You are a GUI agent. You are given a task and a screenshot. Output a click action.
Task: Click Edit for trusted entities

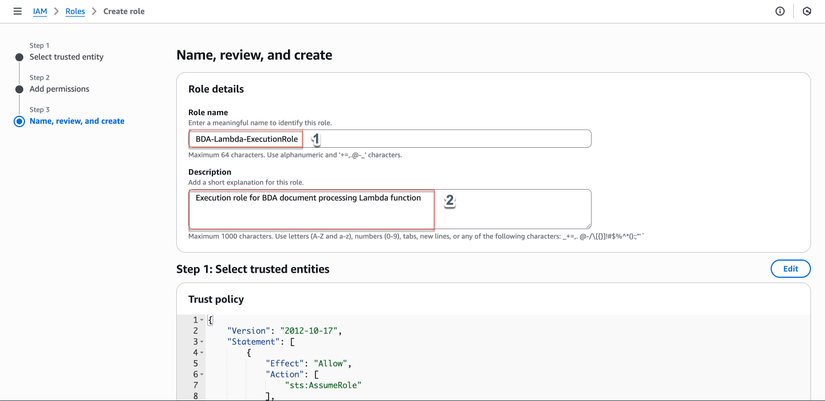tap(790, 269)
